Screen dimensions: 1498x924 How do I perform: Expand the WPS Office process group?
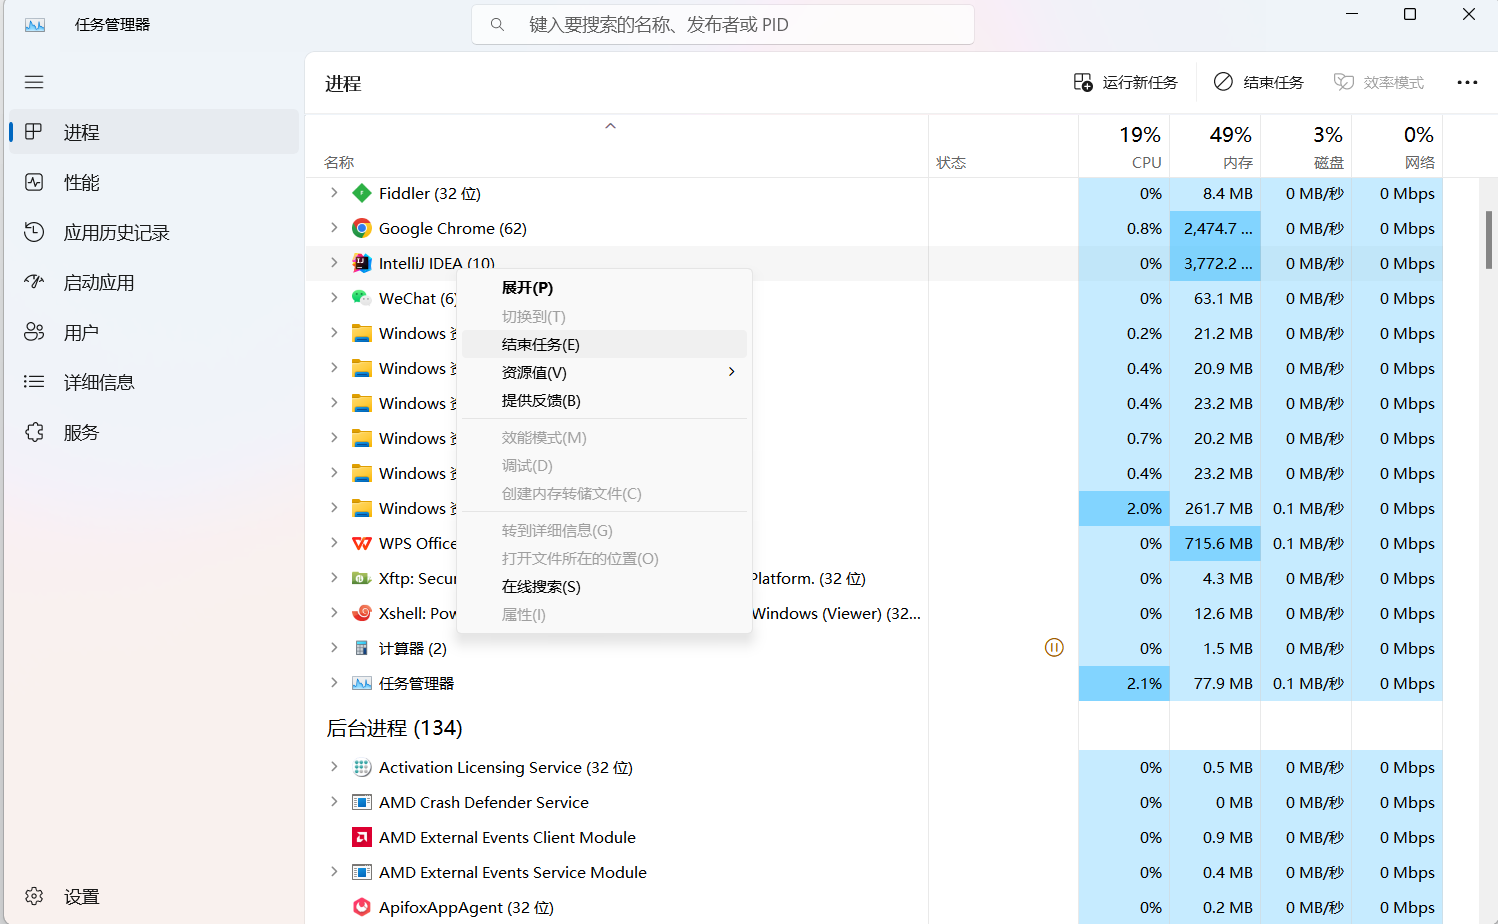[334, 543]
